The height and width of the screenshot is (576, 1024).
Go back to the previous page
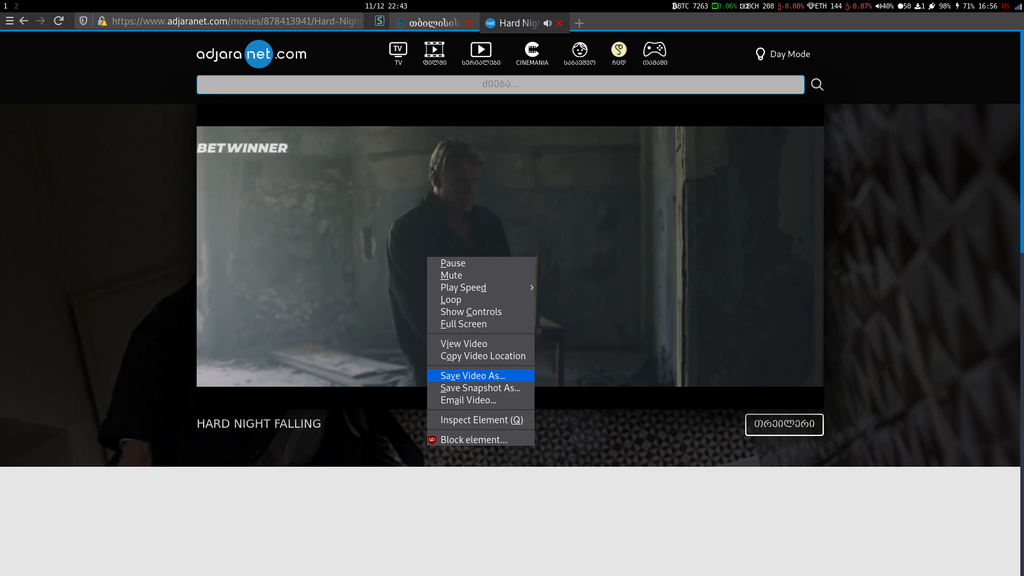(x=24, y=21)
